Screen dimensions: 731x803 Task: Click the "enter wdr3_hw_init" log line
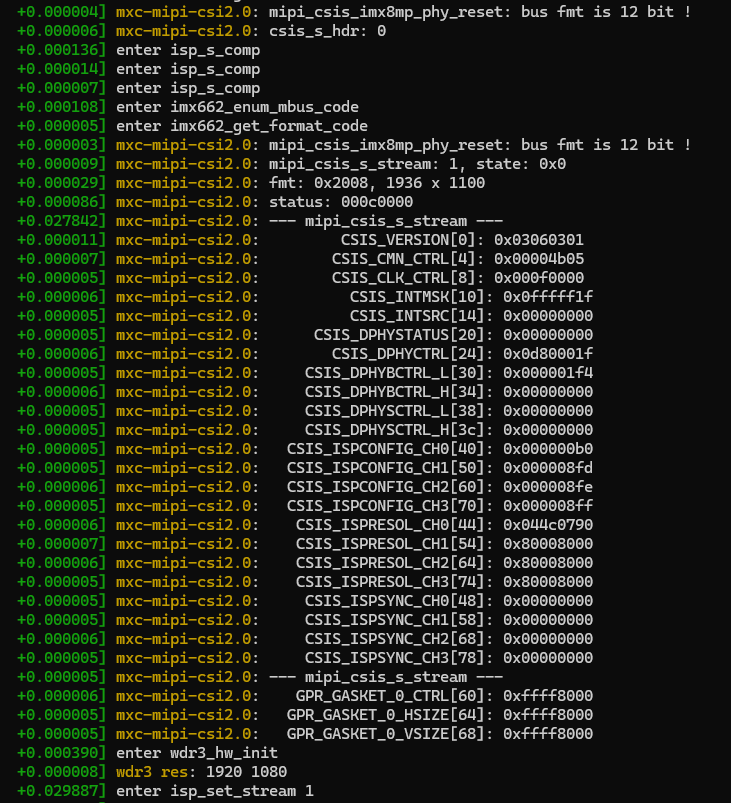197,753
